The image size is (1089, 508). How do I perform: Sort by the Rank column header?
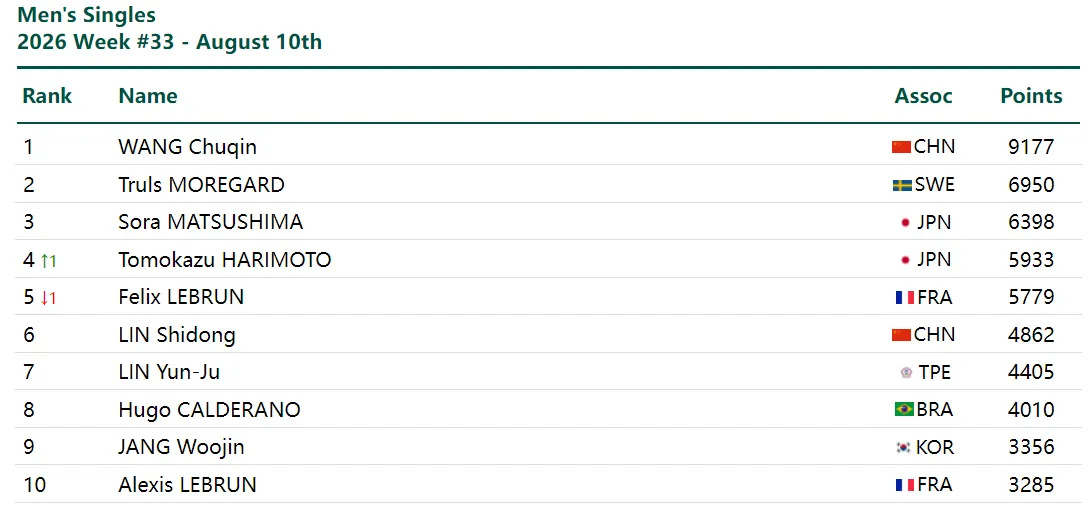pos(47,95)
